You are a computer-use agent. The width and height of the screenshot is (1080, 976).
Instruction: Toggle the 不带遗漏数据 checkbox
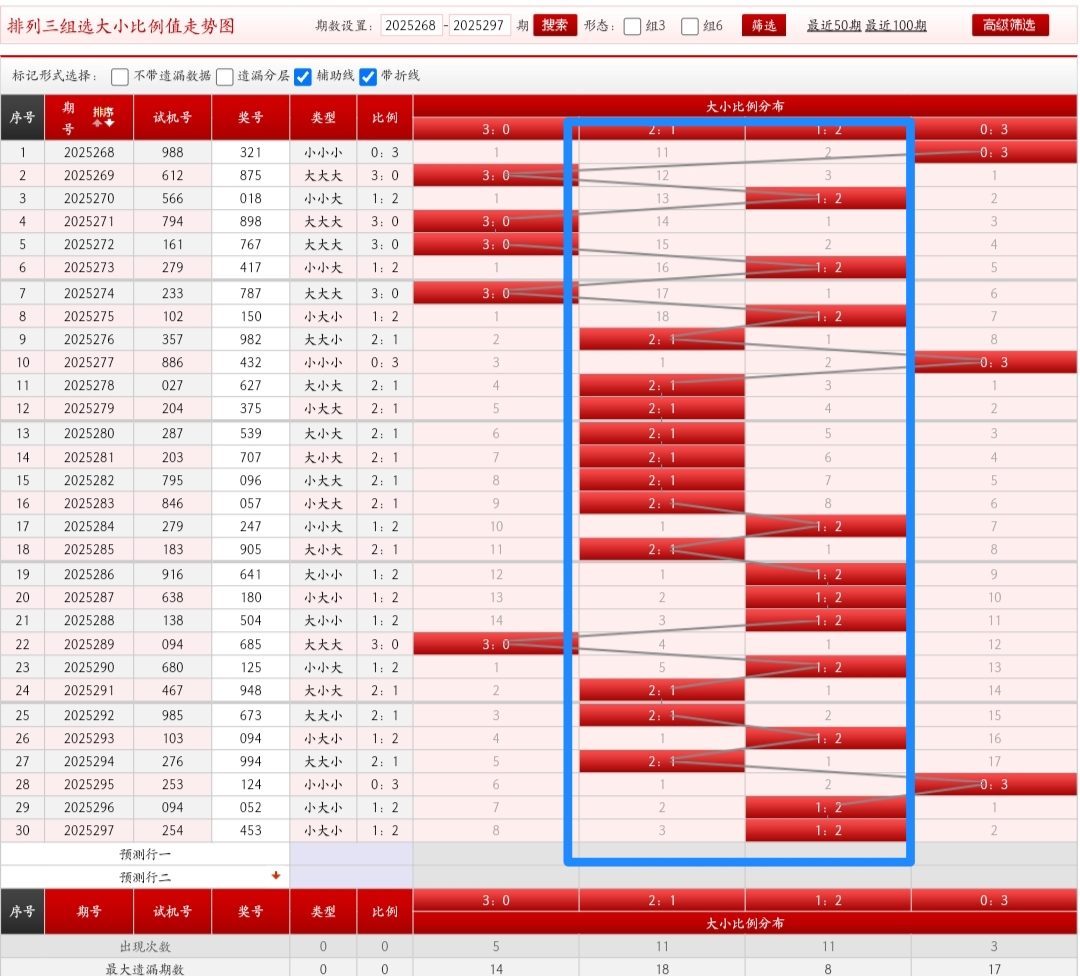click(120, 77)
